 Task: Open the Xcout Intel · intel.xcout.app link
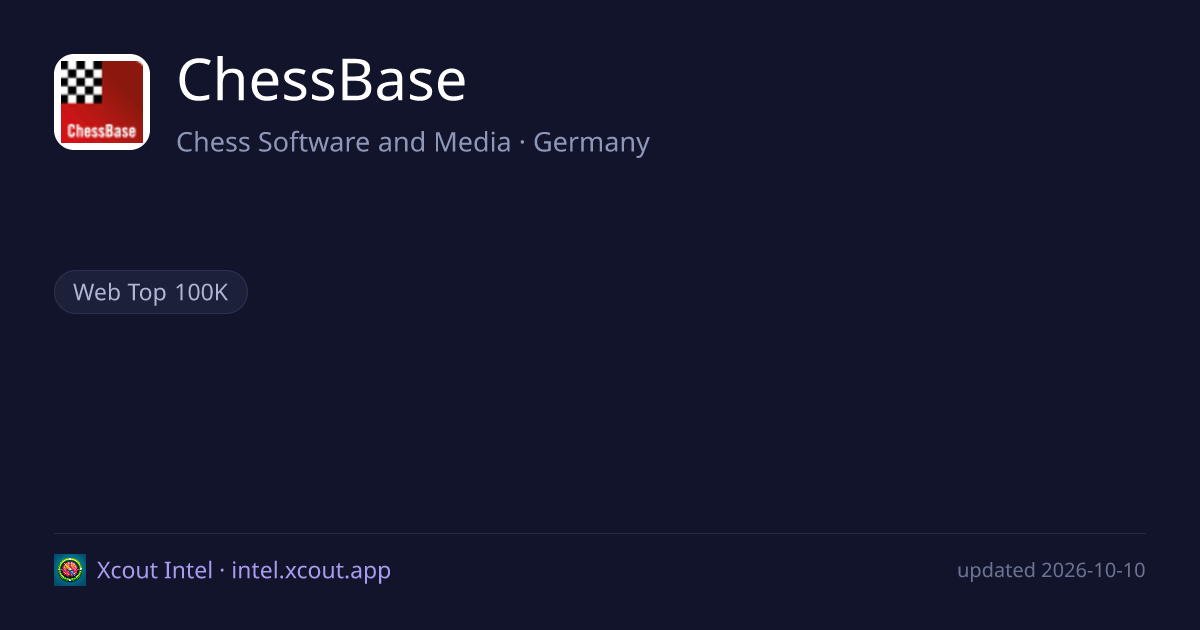[244, 570]
